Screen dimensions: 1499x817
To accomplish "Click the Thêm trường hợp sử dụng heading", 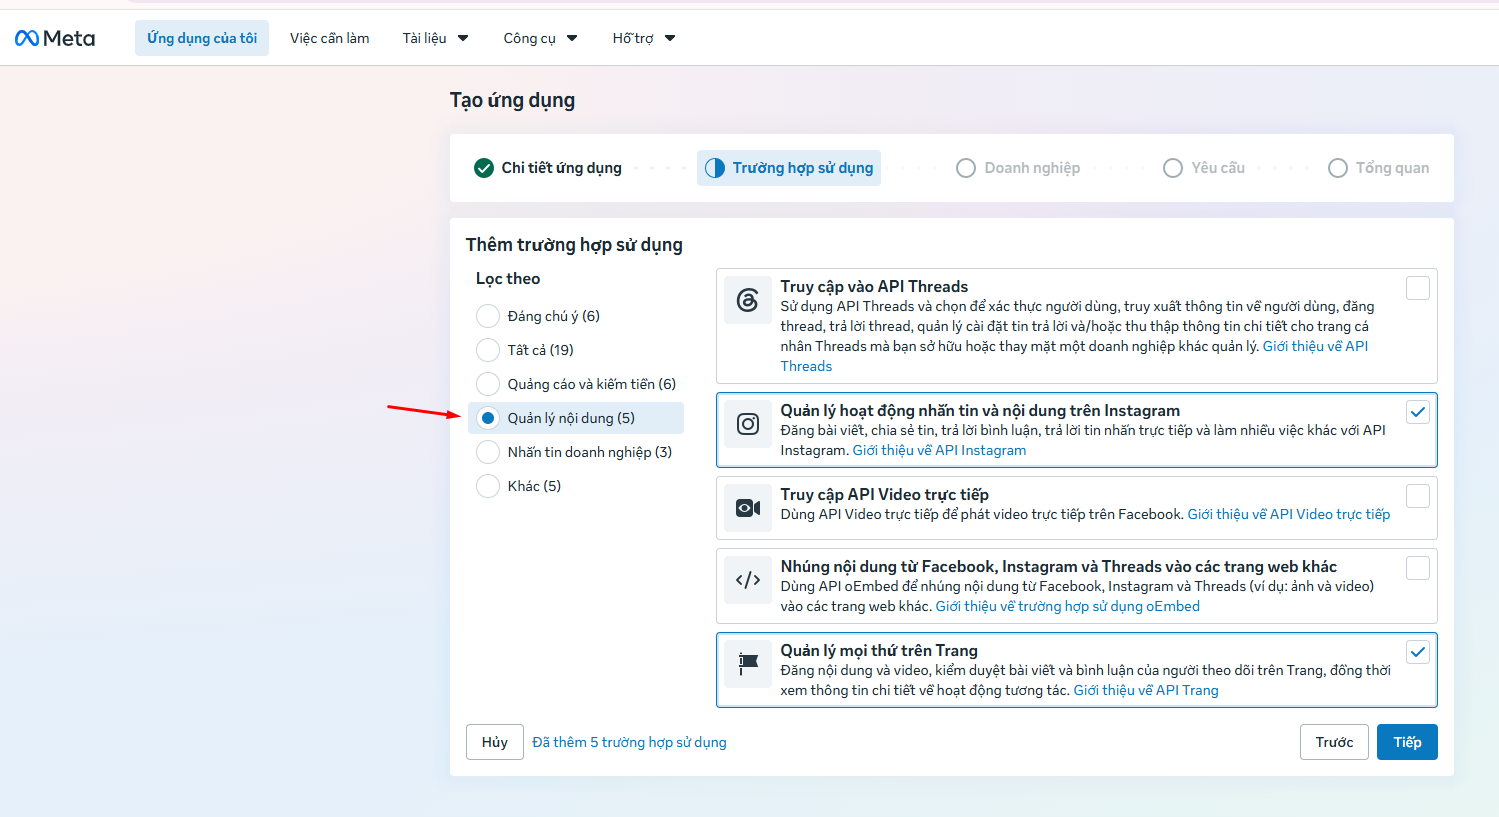I will pos(574,245).
